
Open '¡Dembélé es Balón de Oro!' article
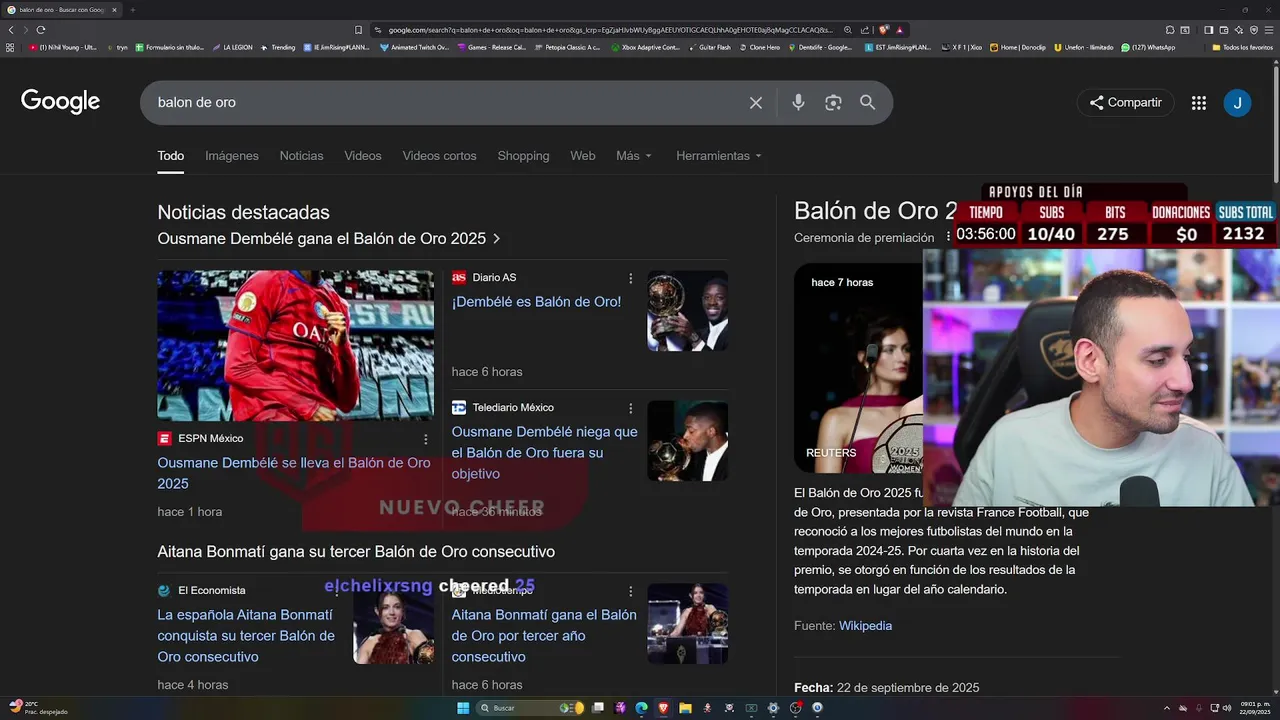coord(536,302)
